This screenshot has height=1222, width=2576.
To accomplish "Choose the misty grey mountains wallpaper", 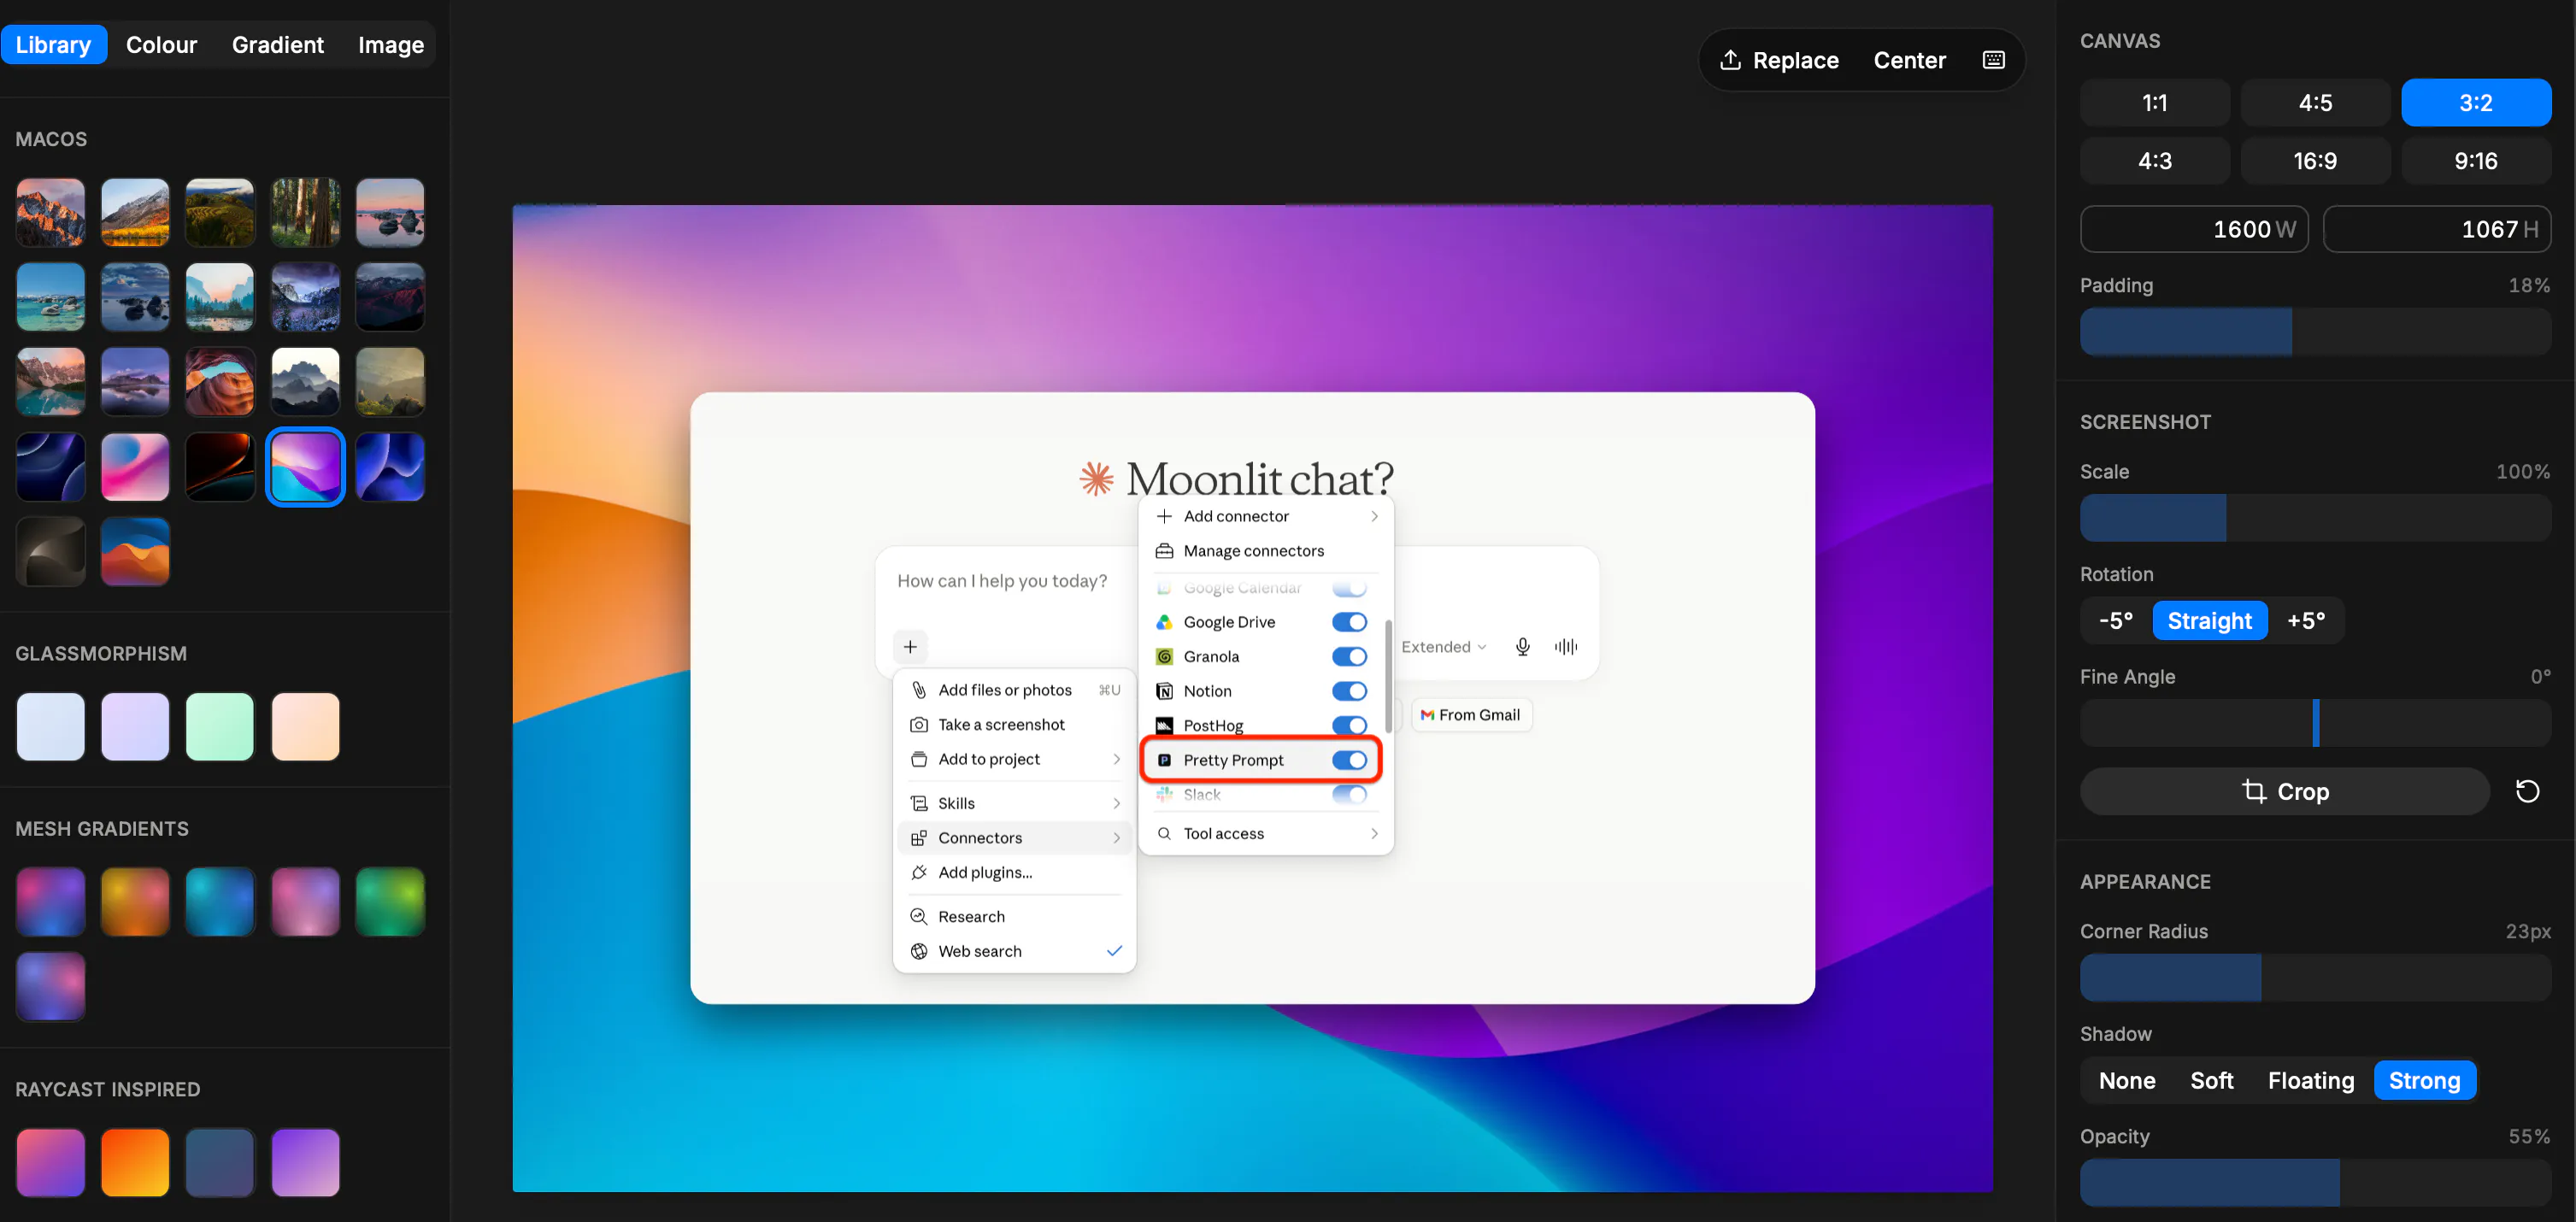I will coord(305,381).
